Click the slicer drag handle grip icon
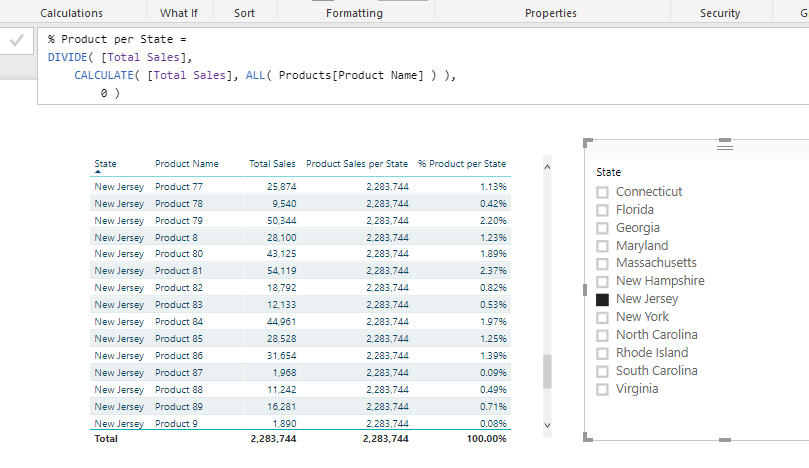Screen dimensions: 809x468 tap(725, 147)
